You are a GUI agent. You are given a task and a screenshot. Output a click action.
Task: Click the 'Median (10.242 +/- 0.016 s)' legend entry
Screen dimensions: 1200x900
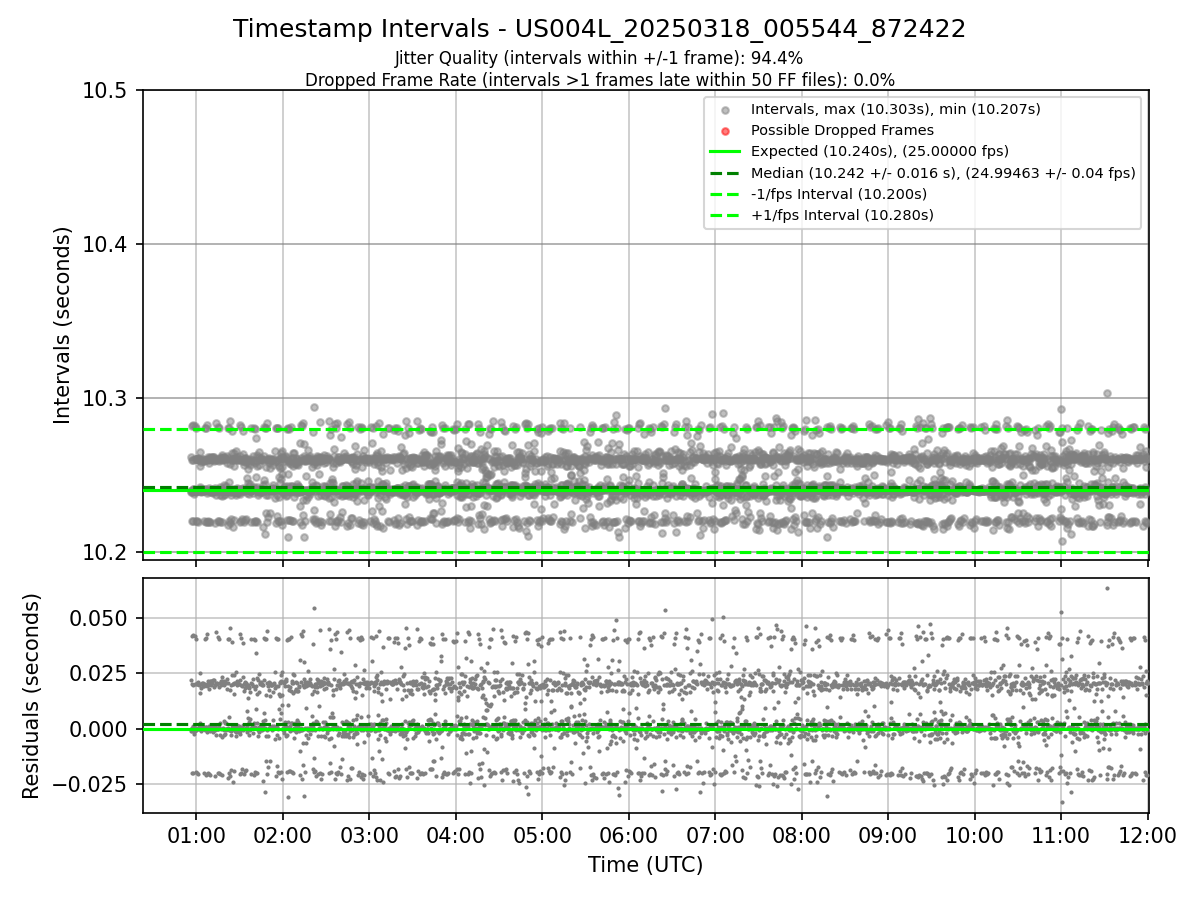pyautogui.click(x=943, y=173)
